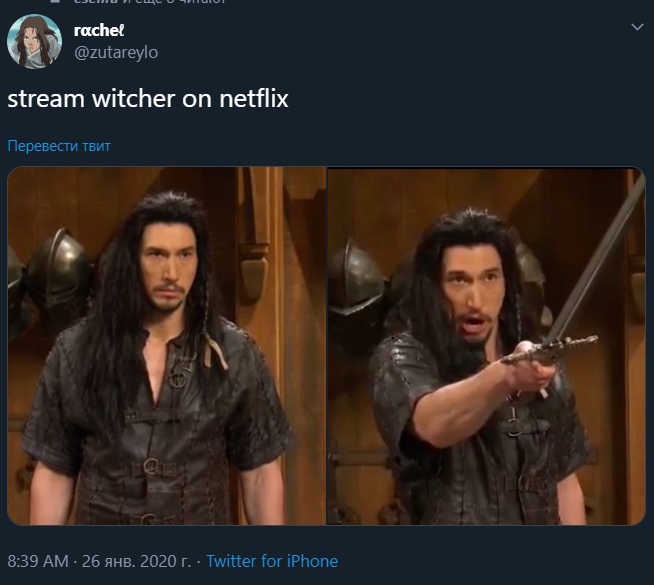Click the tweet text stream witcher on netflix
Viewport: 654px width, 585px height.
(148, 99)
